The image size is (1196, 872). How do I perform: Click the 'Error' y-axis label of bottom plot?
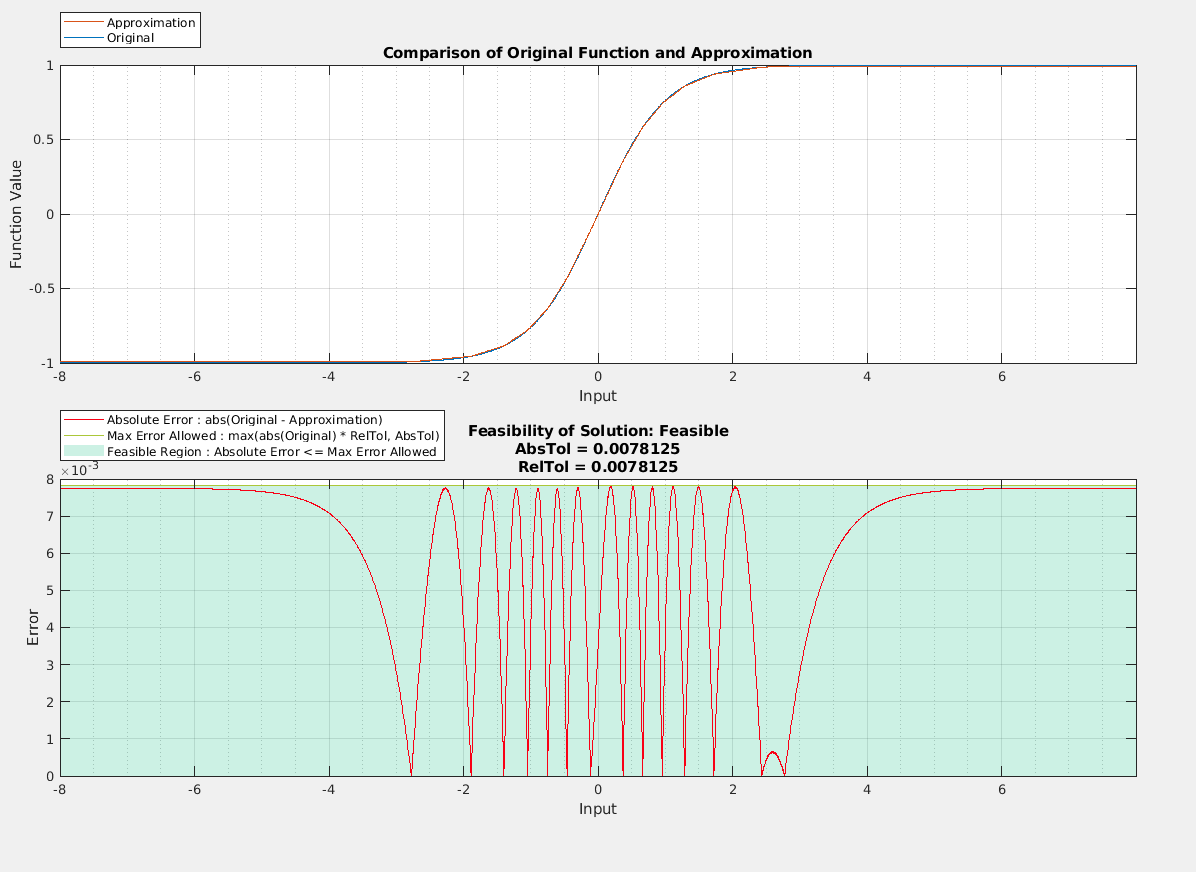[33, 627]
